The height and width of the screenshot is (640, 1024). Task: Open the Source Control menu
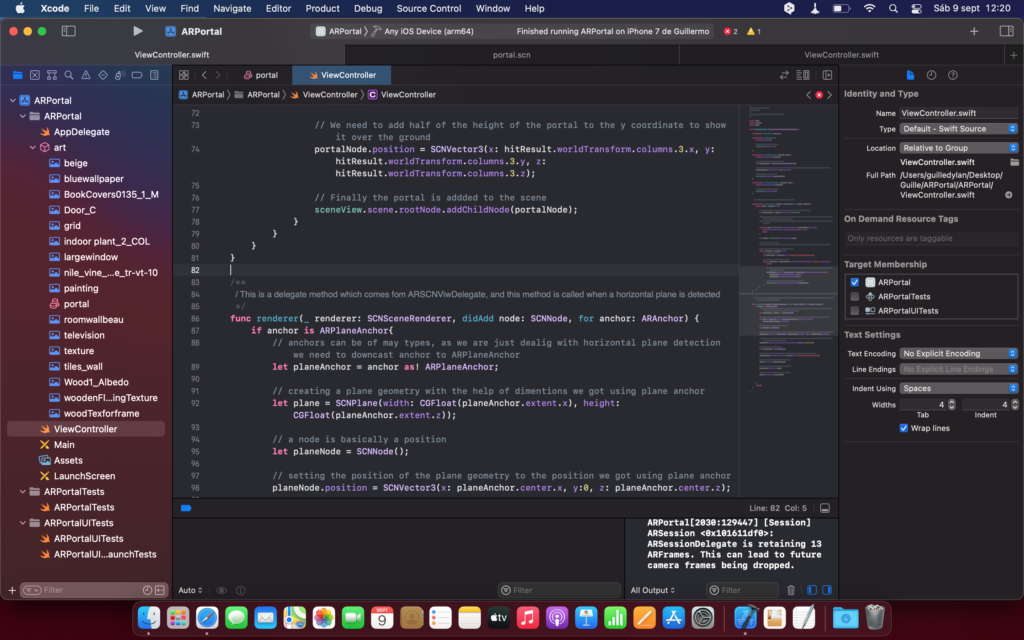428,8
